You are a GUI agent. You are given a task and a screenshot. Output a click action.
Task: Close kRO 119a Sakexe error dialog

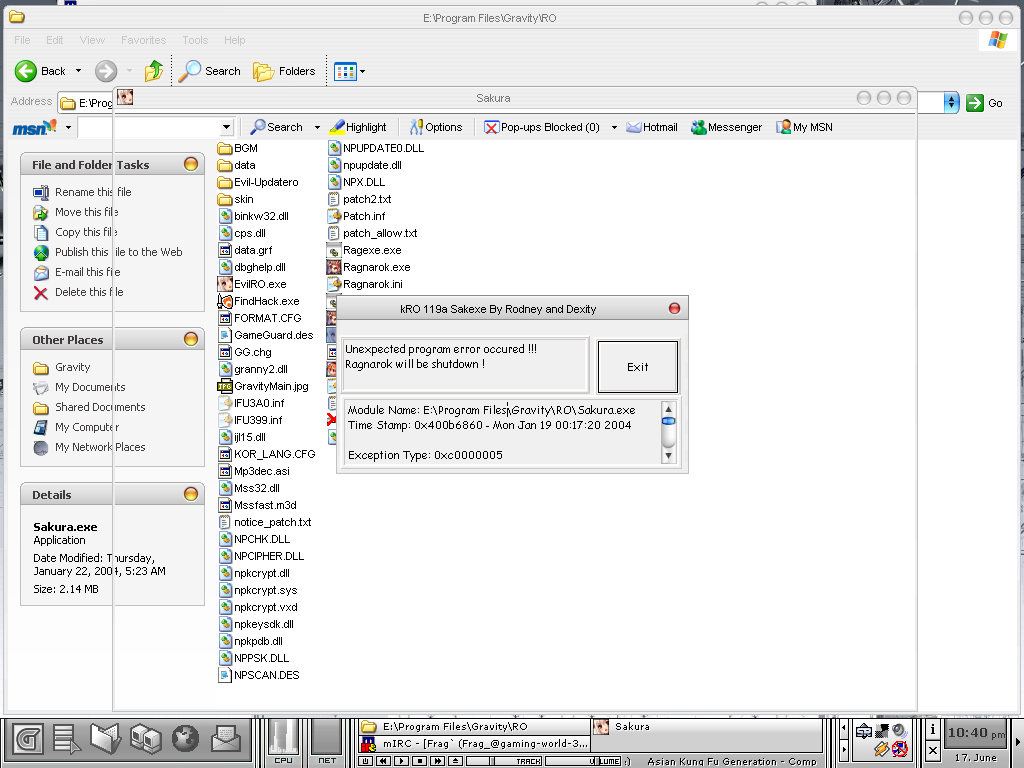click(x=675, y=308)
